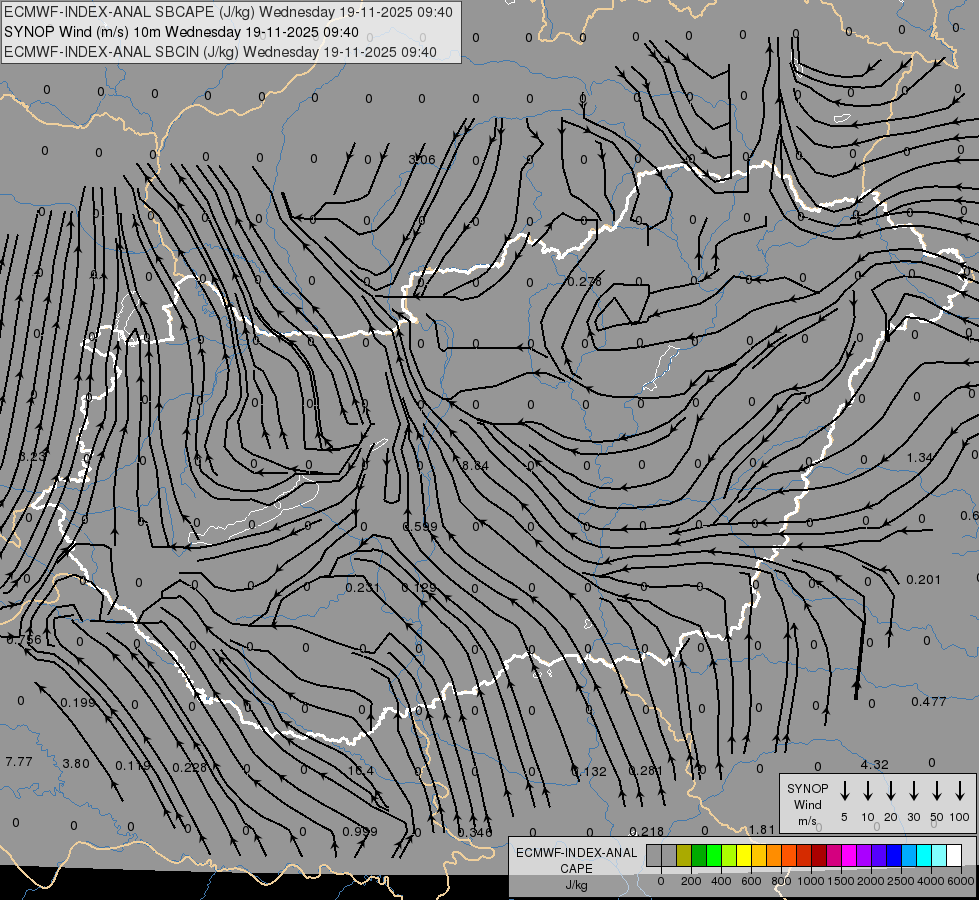
Task: Click the 1000 tick label on the CAPE scale
Action: click(x=810, y=881)
